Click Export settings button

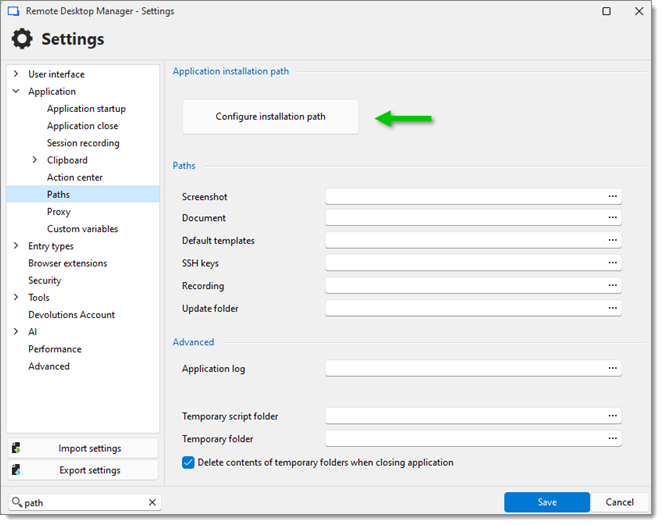point(83,470)
